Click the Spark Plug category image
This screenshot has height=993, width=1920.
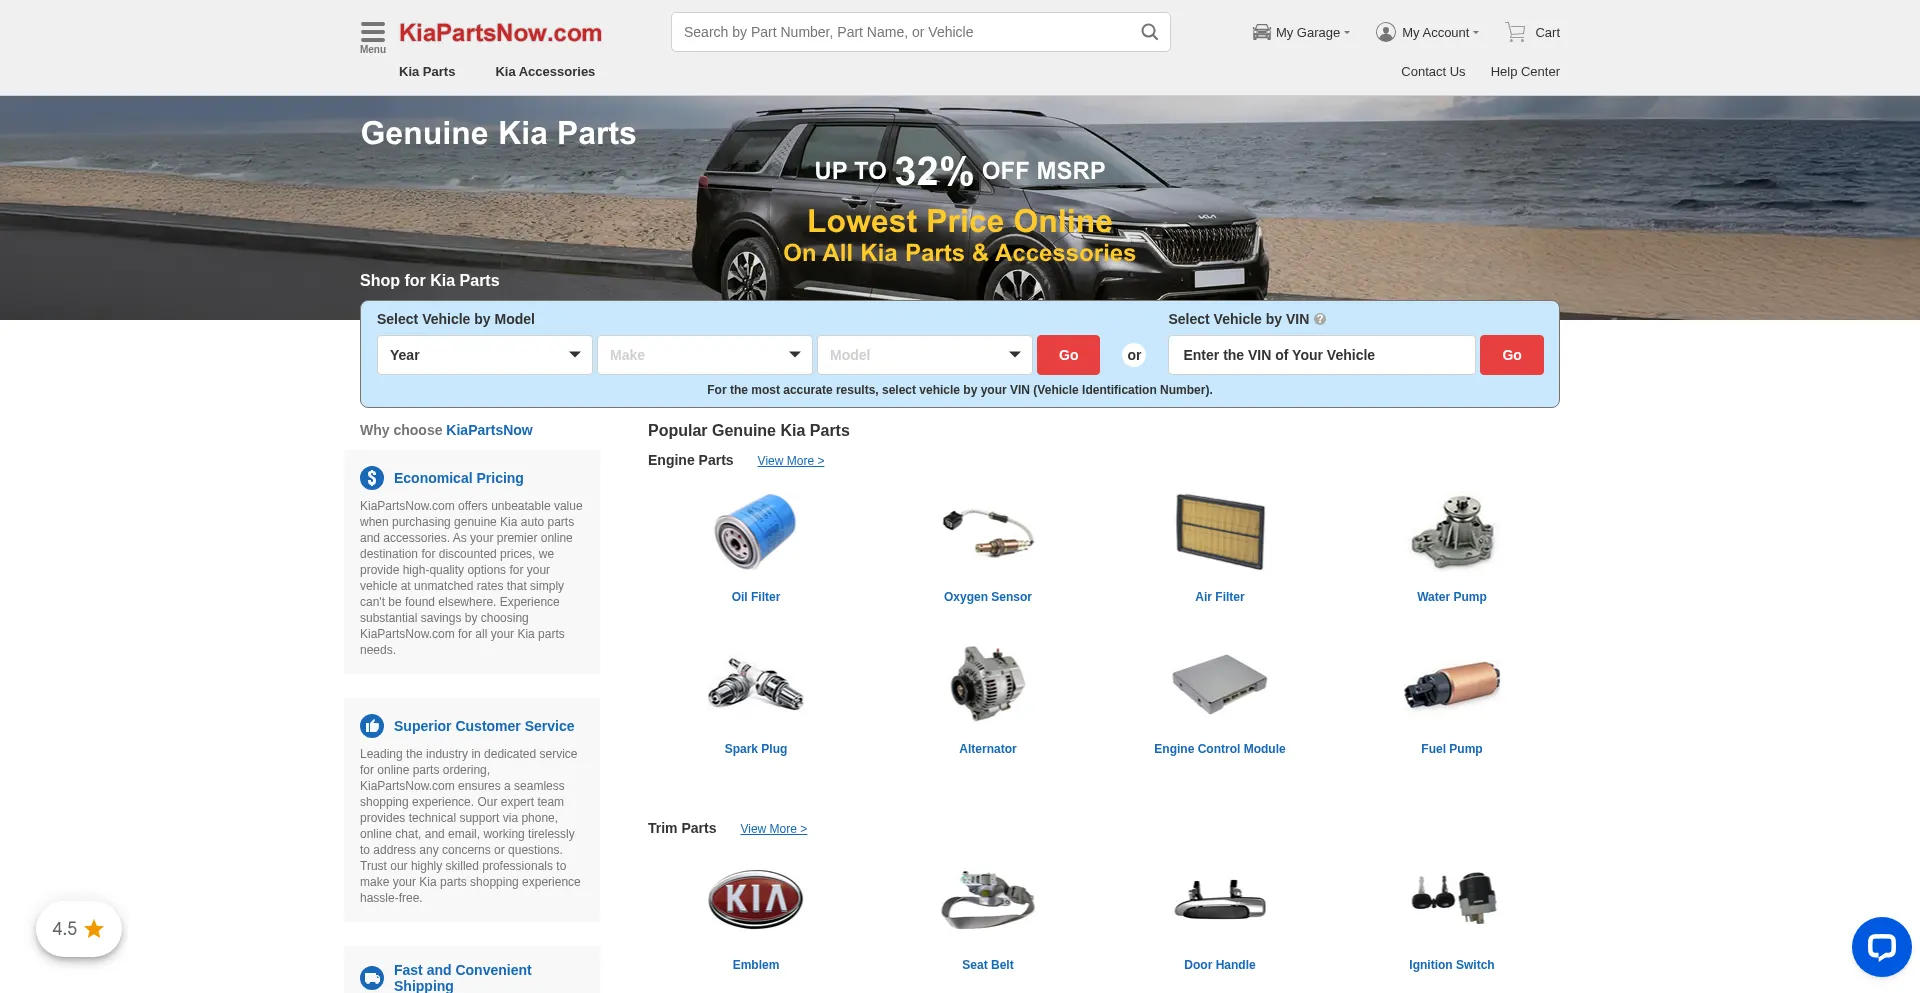755,684
